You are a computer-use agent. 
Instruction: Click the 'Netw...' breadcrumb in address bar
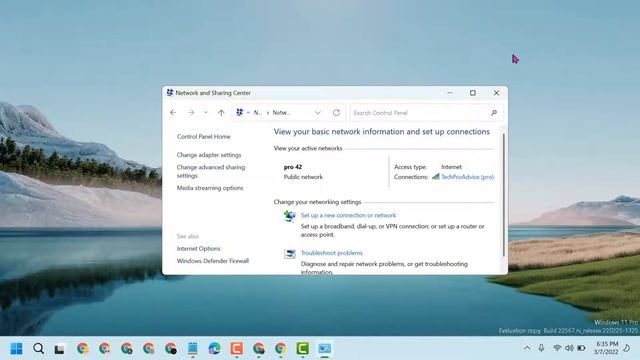(x=281, y=113)
